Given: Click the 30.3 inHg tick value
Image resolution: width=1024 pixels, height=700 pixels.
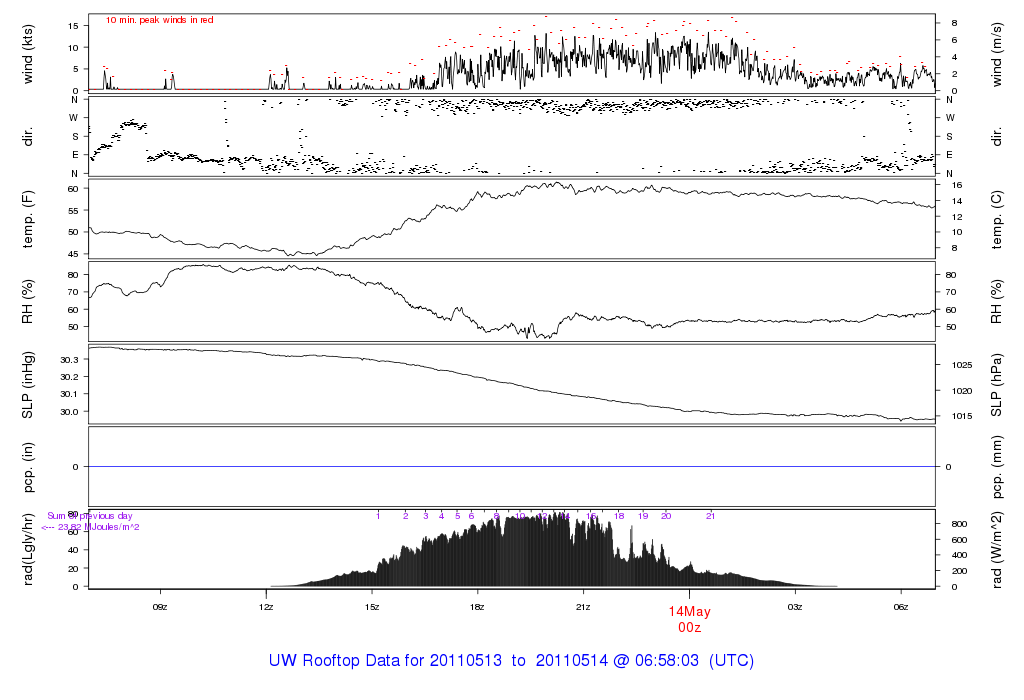Looking at the screenshot, I should point(69,360).
